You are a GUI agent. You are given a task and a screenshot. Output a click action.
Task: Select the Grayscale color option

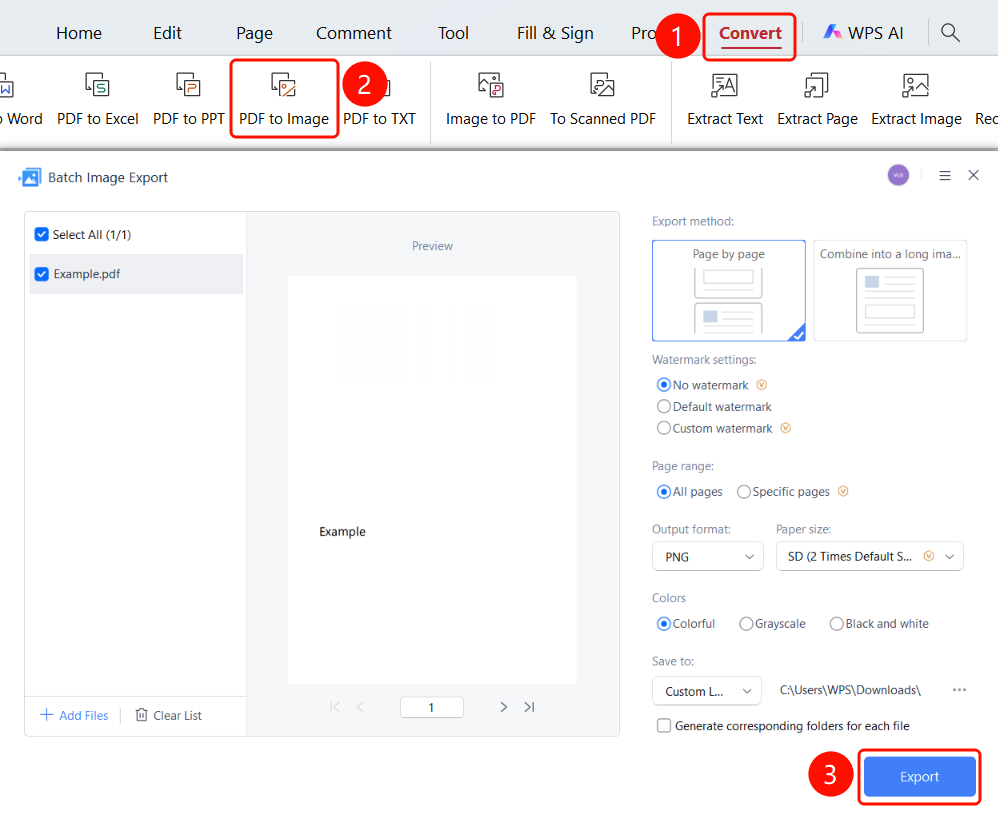pyautogui.click(x=746, y=624)
